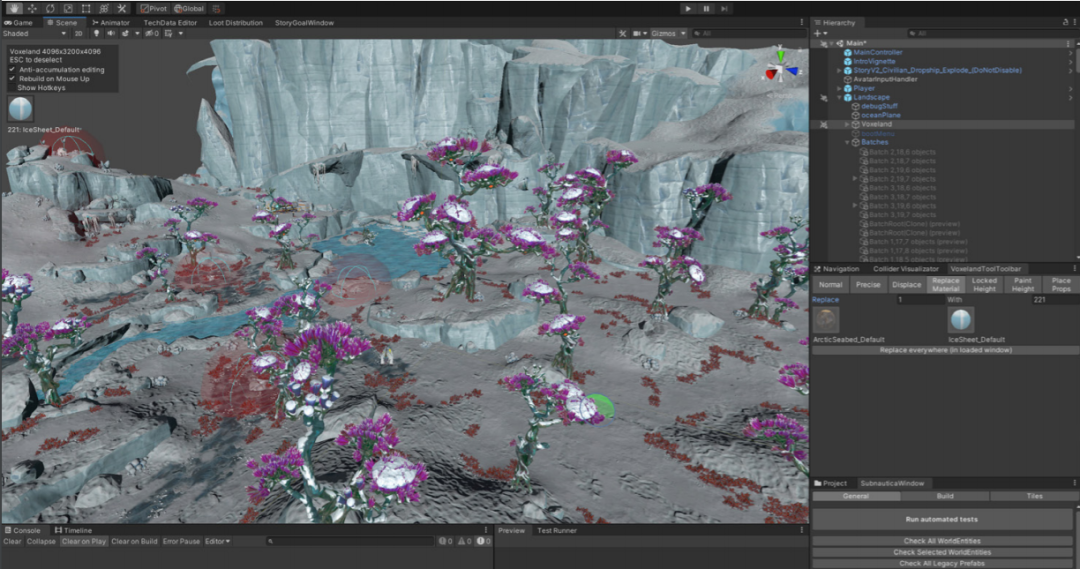Click the IceSheet_Default material swatch in Voxeland toolbar
Viewport: 1080px width, 569px height.
point(959,319)
